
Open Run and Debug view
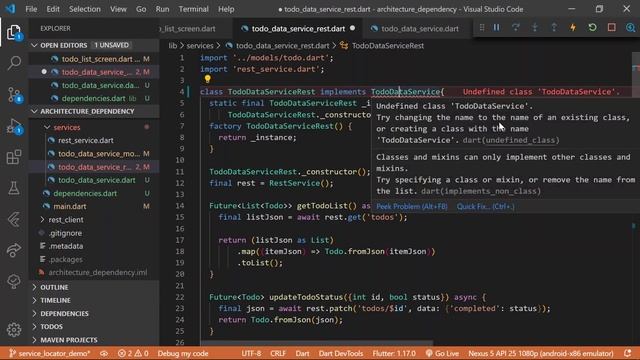coord(14,127)
